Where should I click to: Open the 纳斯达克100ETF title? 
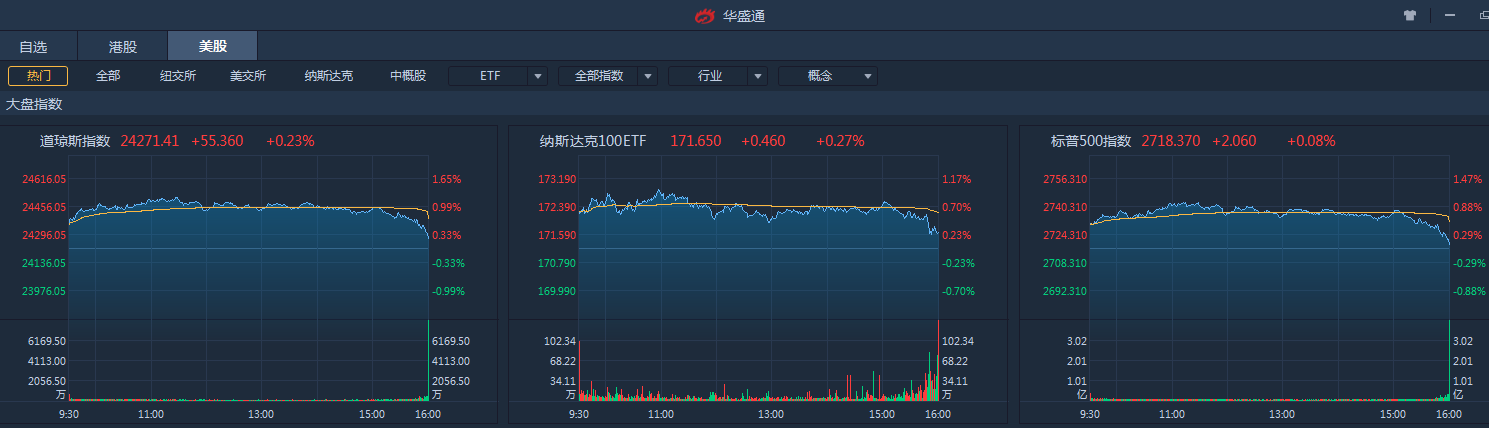click(593, 141)
